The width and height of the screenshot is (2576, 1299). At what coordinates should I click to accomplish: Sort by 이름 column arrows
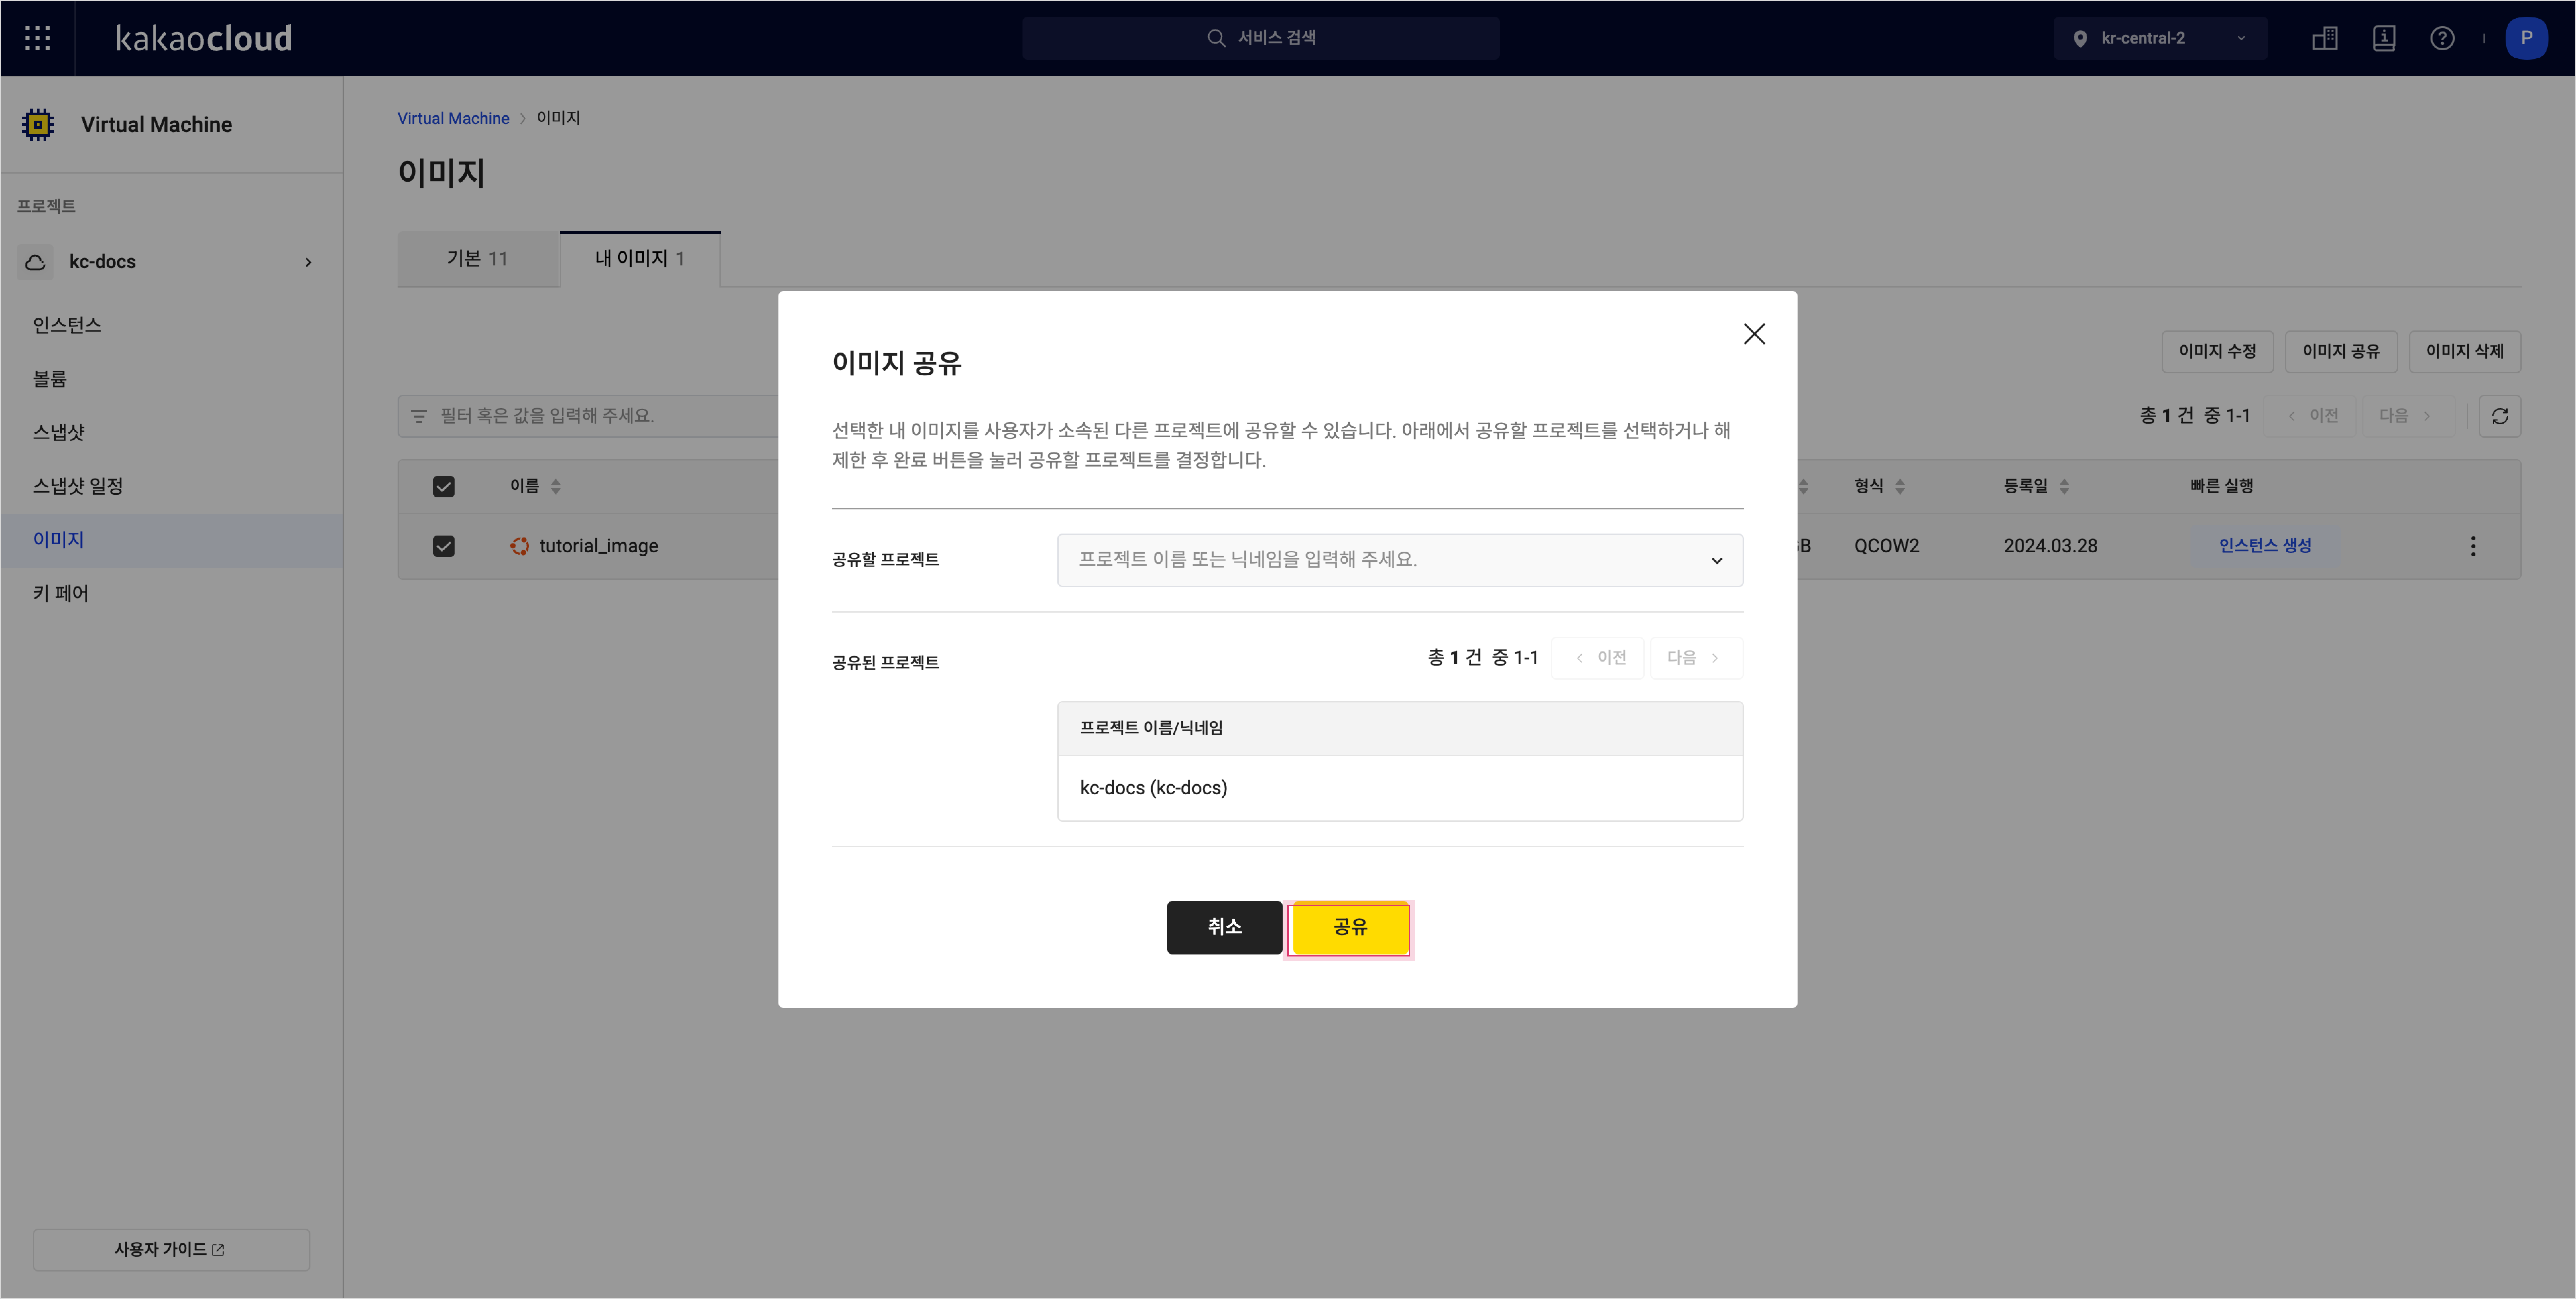click(556, 487)
